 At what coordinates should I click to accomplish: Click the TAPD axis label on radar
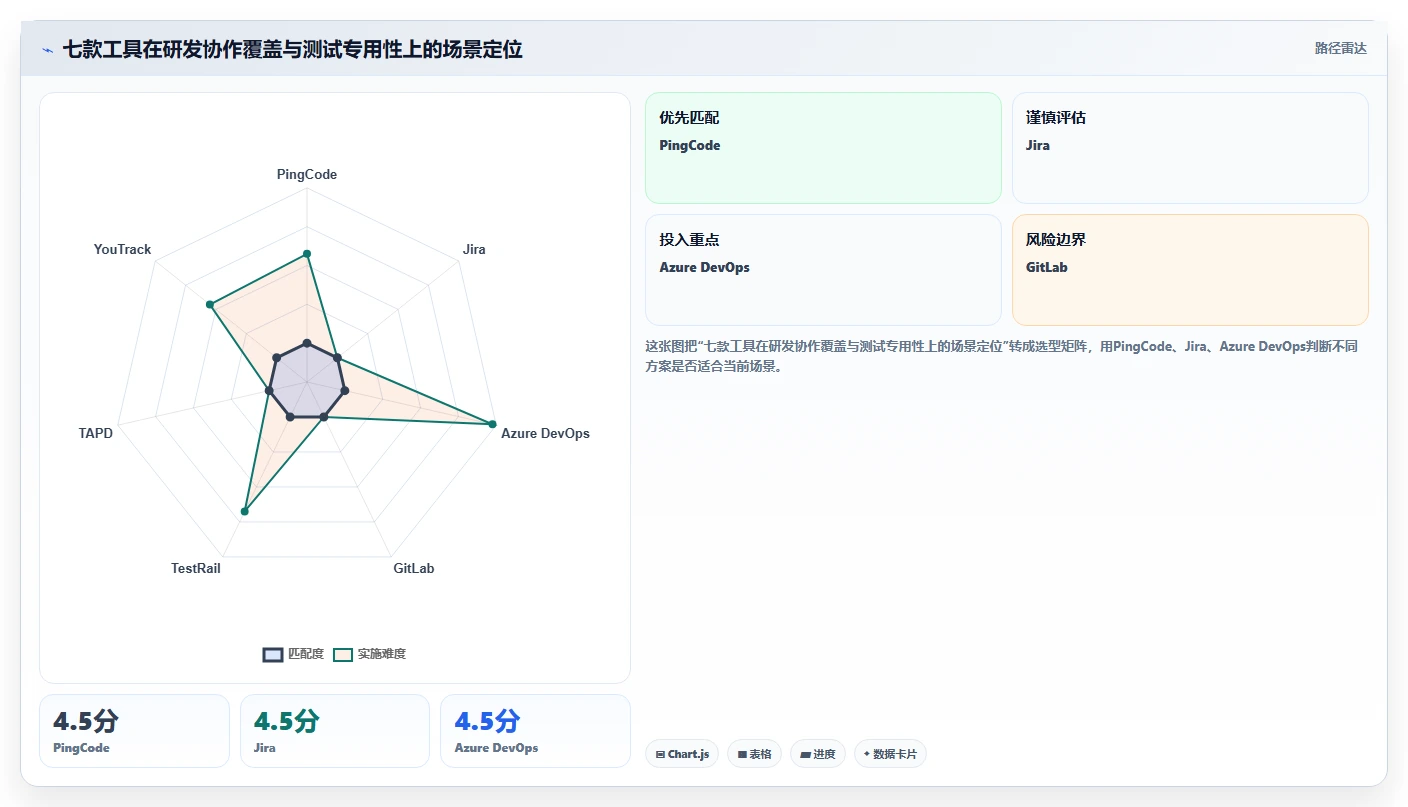(96, 433)
